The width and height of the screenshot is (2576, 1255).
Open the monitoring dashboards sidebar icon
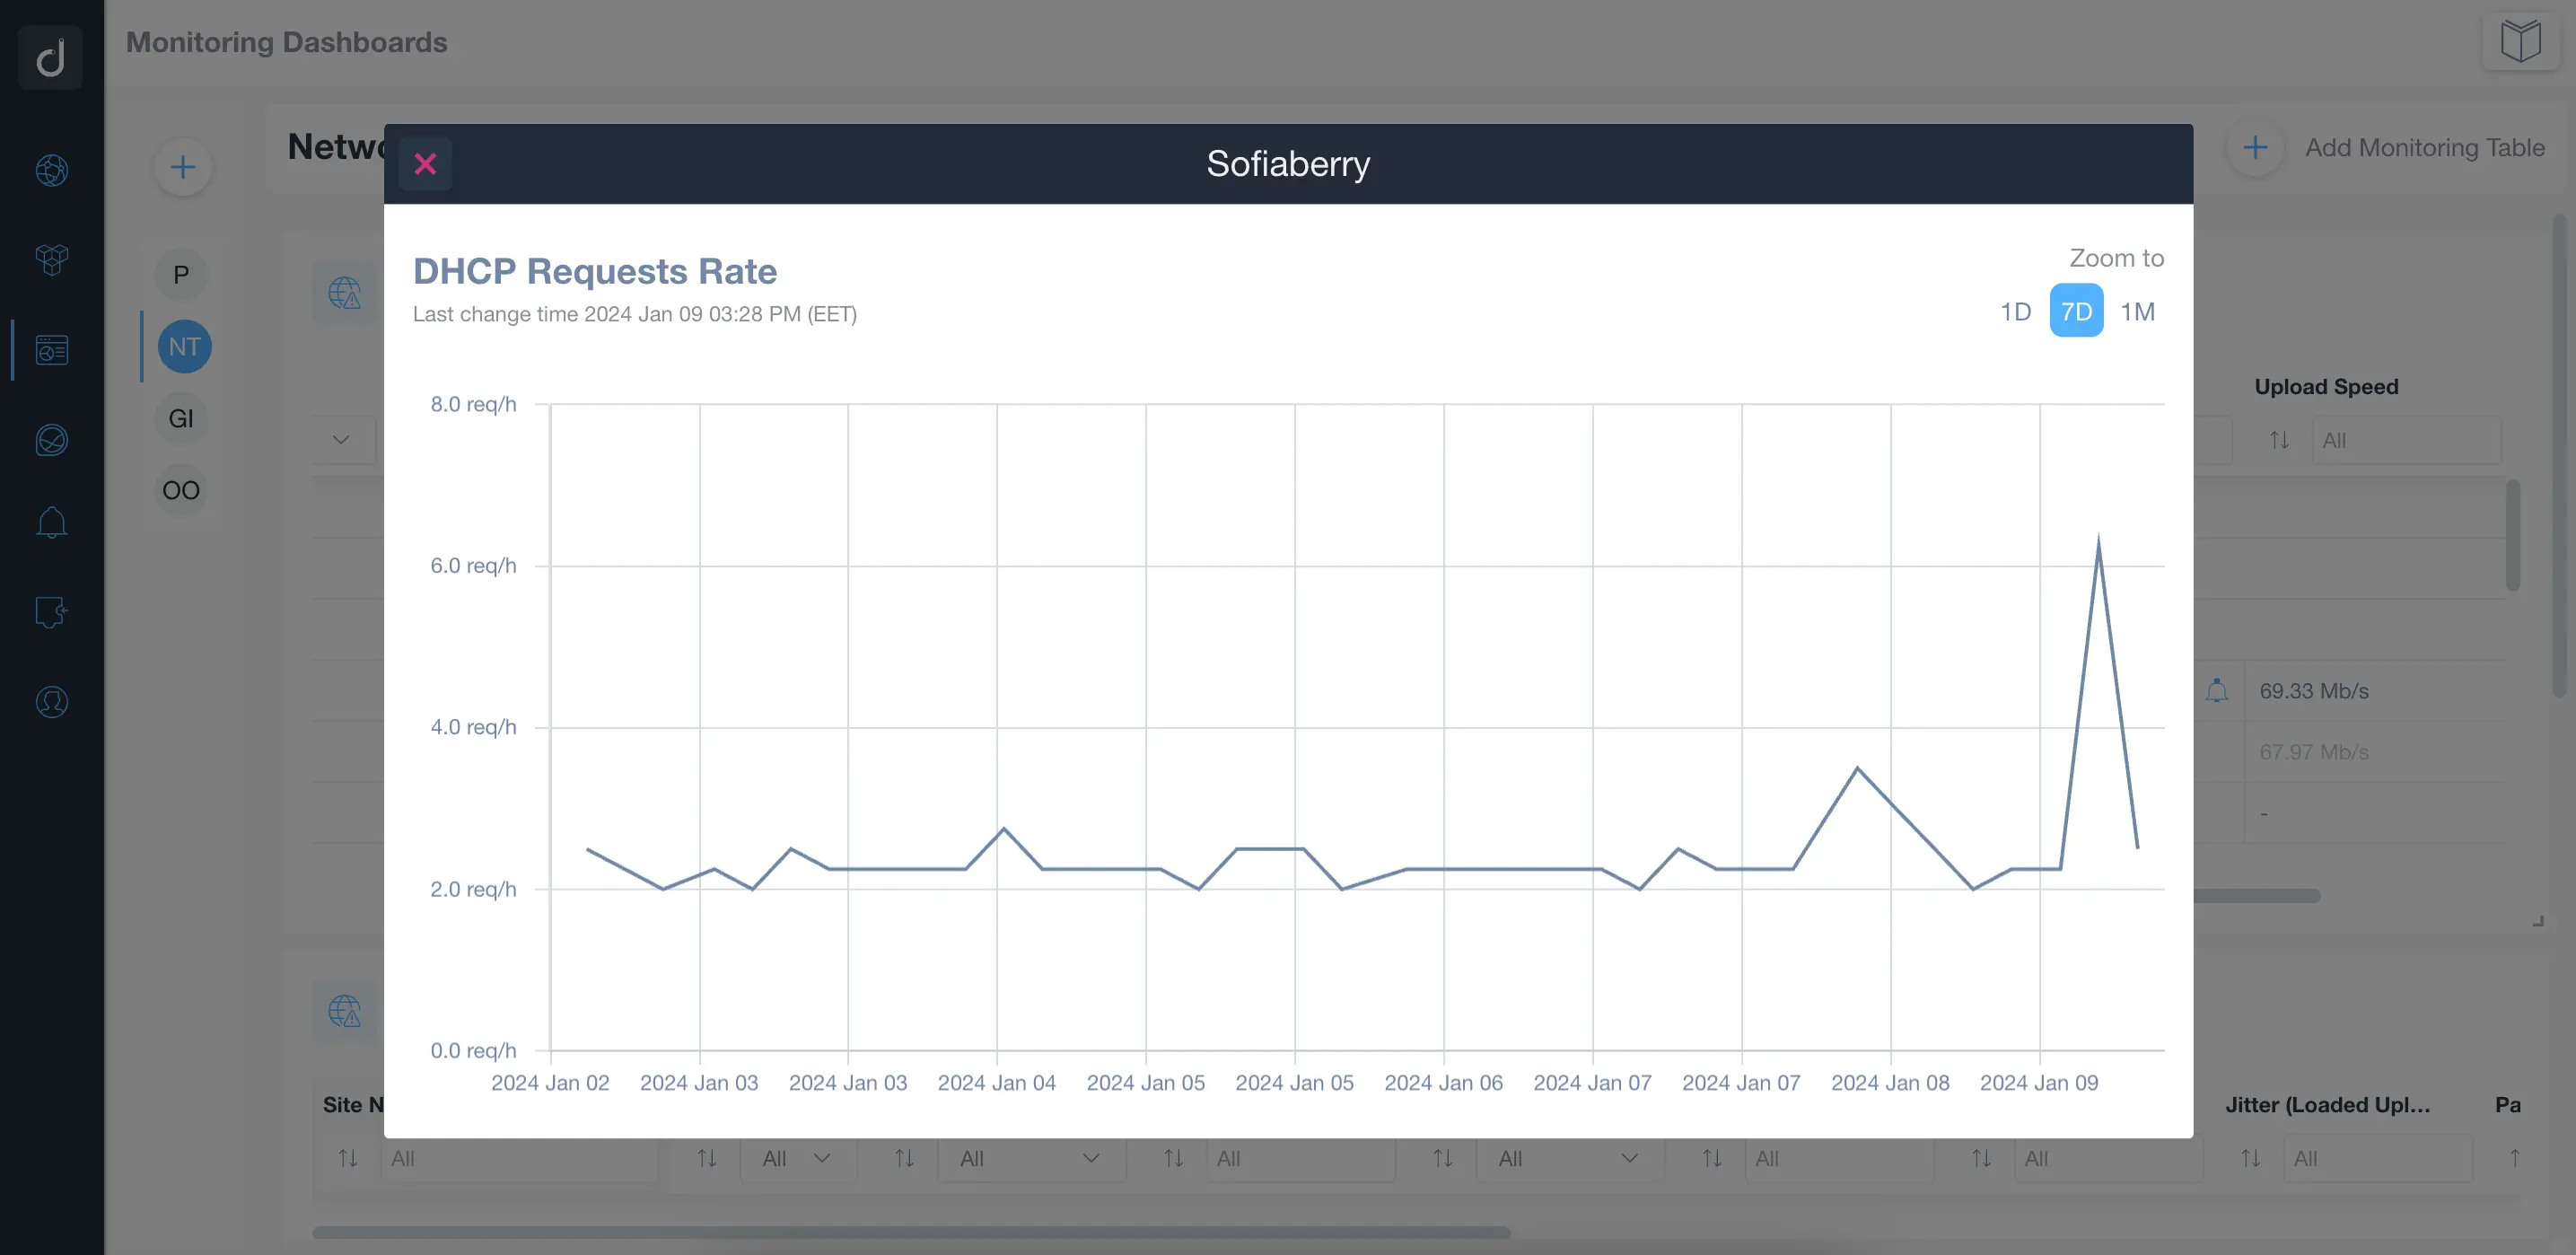point(52,350)
